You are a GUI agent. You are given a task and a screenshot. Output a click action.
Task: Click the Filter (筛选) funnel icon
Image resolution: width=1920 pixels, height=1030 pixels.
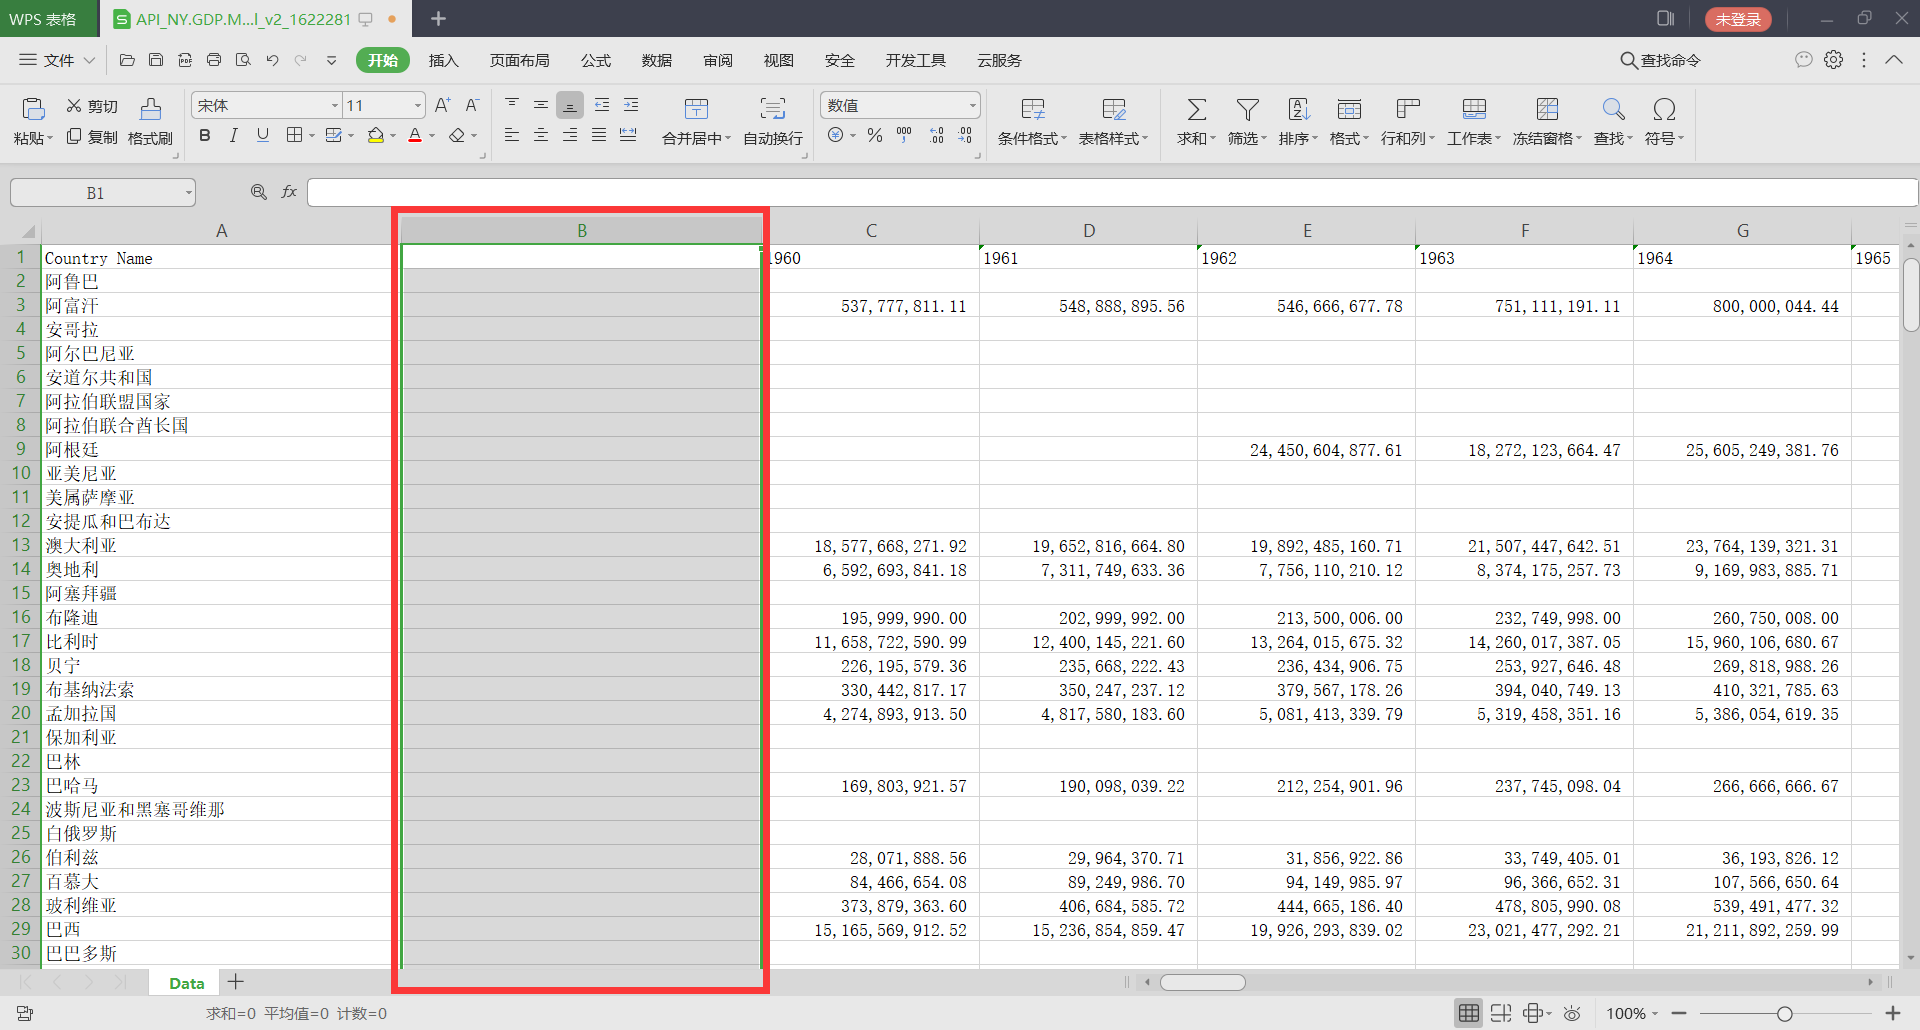point(1247,109)
